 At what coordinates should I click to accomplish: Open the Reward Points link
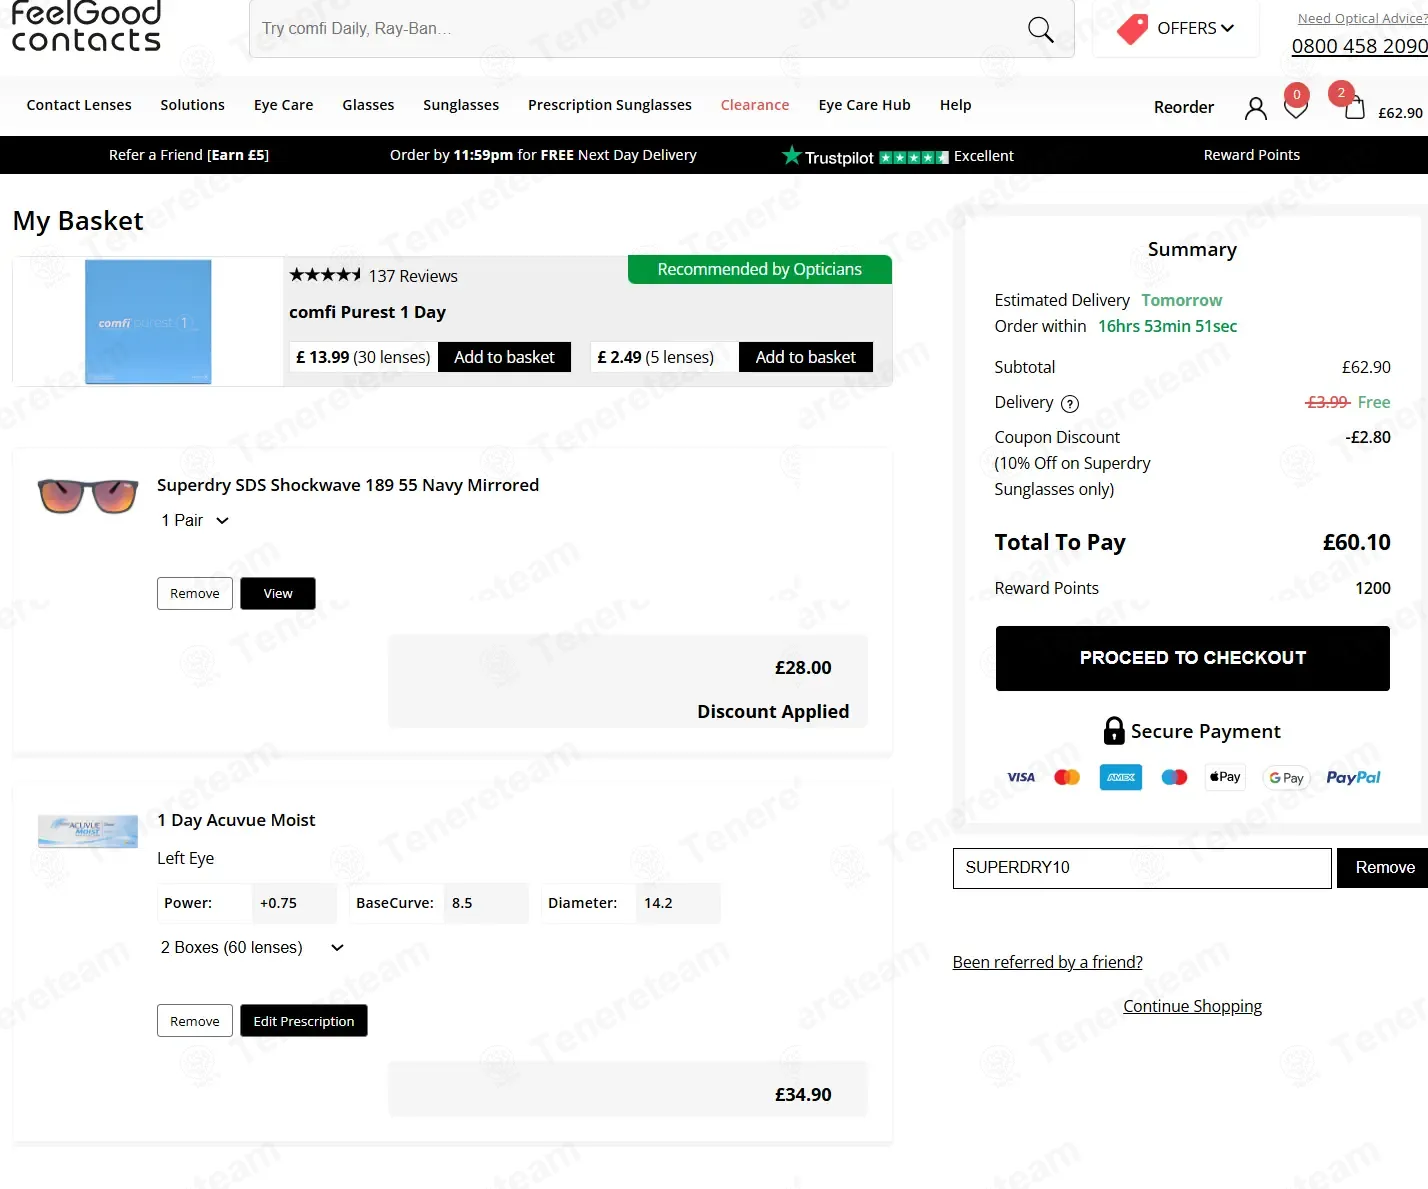1252,155
